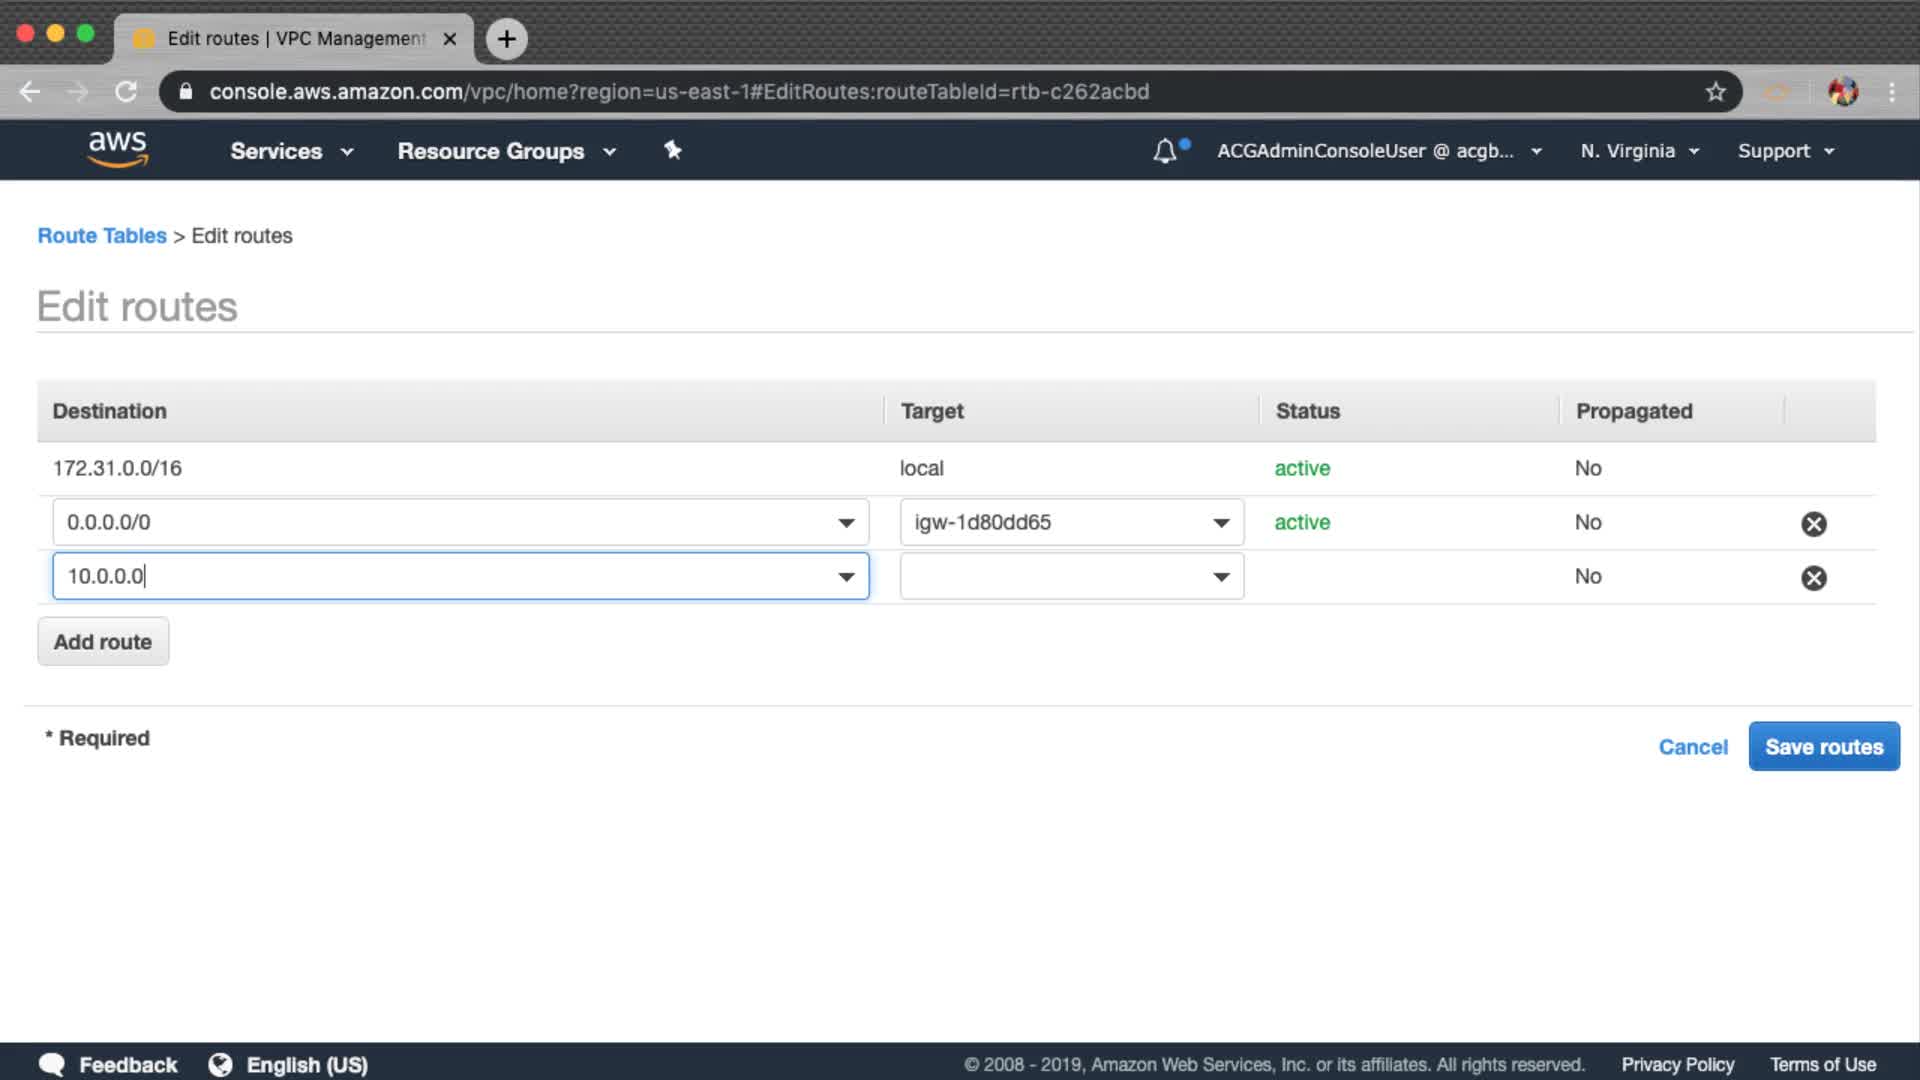Click the AWS logo home icon
This screenshot has width=1920, height=1080.
[x=117, y=149]
